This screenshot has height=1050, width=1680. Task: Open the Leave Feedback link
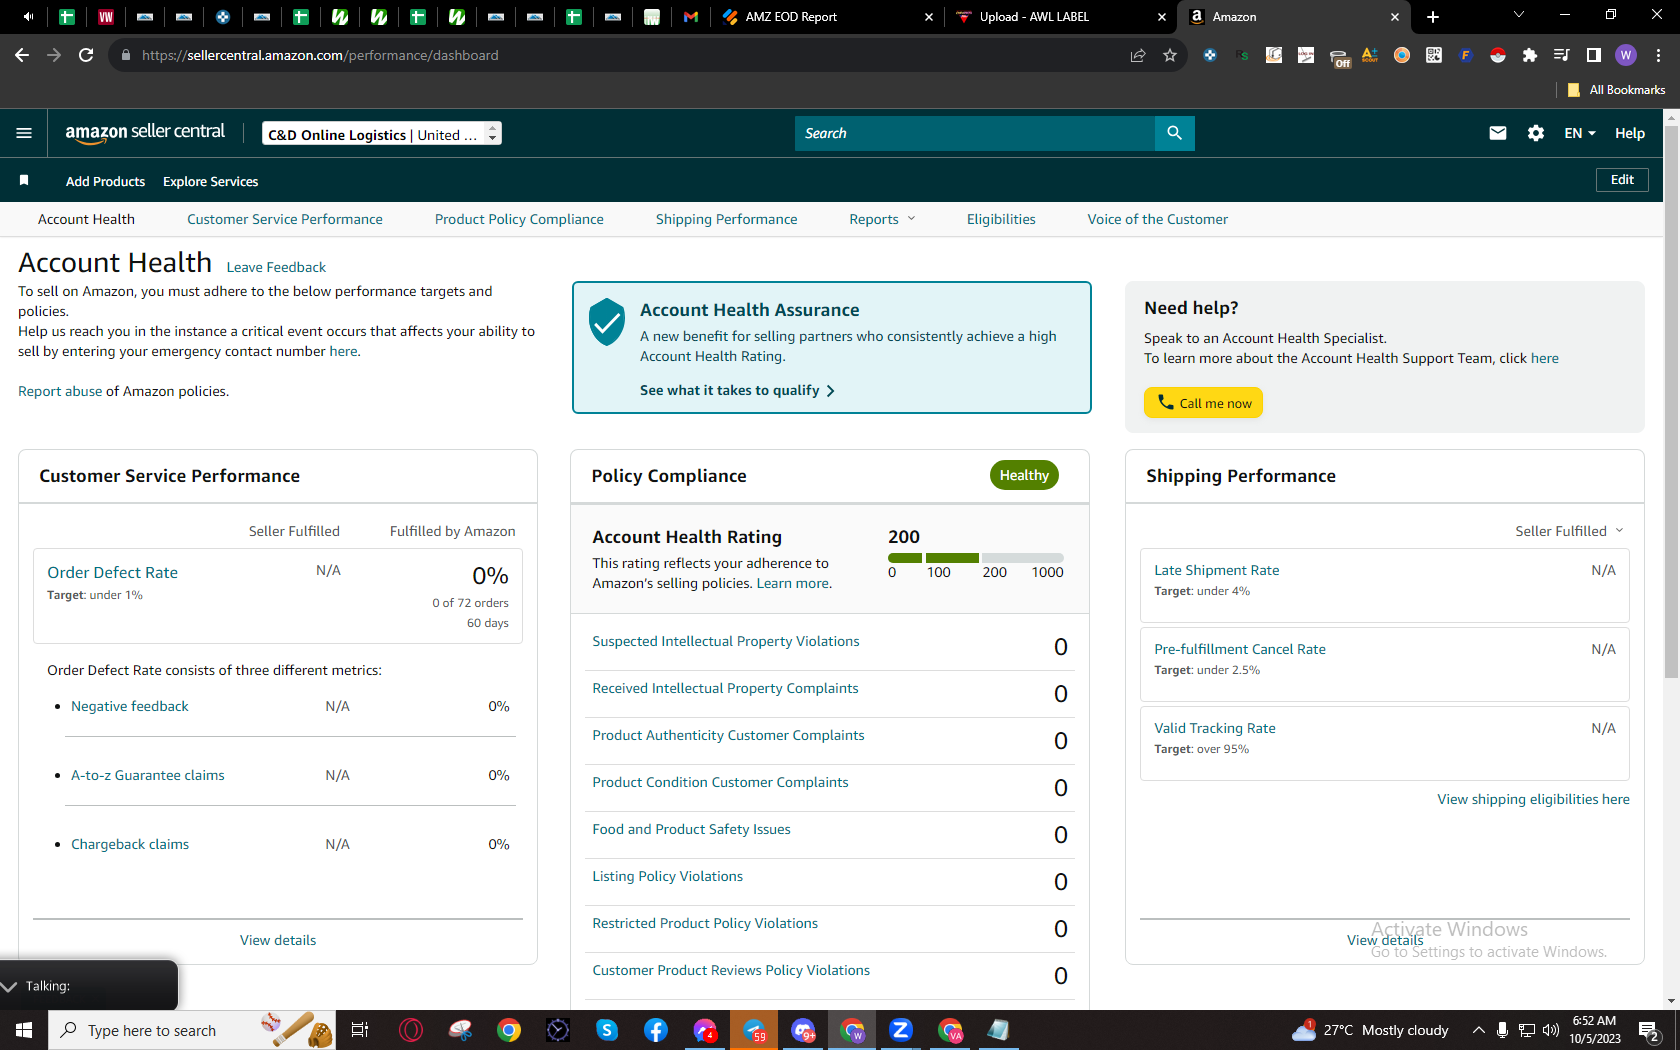[276, 267]
